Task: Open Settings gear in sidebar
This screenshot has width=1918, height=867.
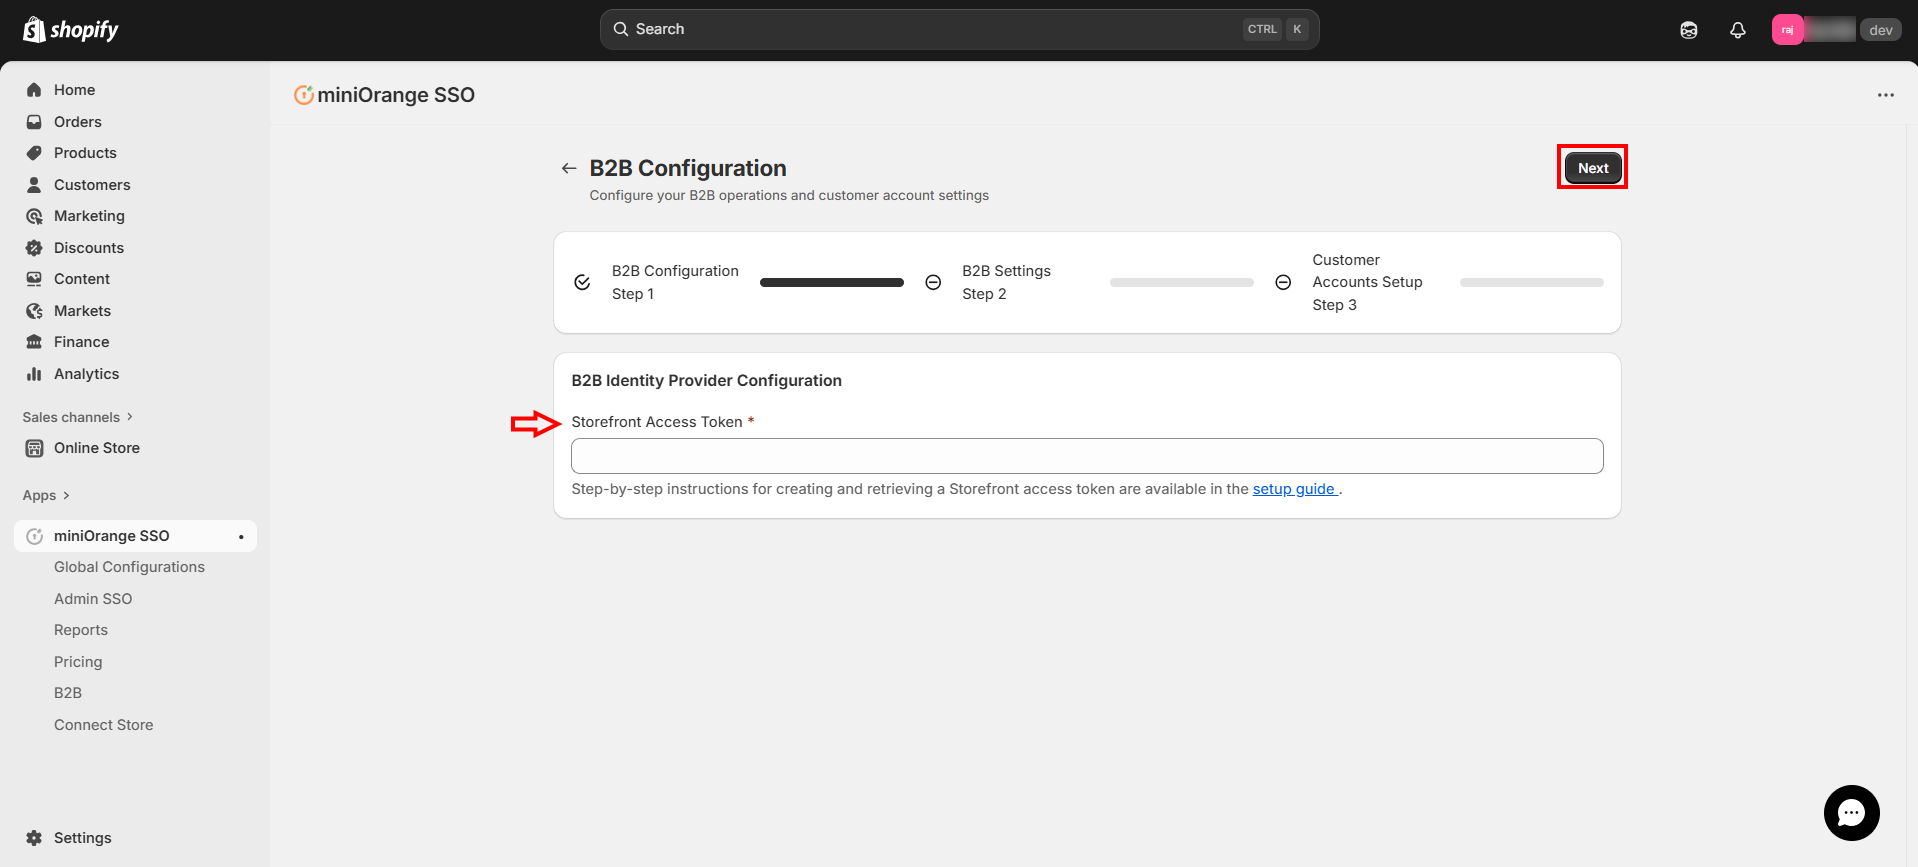Action: (x=34, y=838)
